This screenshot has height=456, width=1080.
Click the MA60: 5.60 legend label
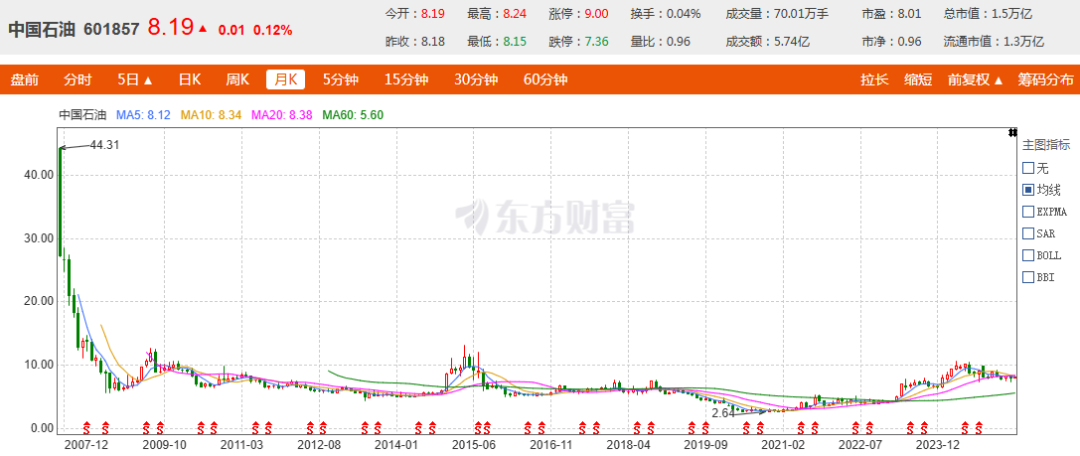click(x=353, y=115)
